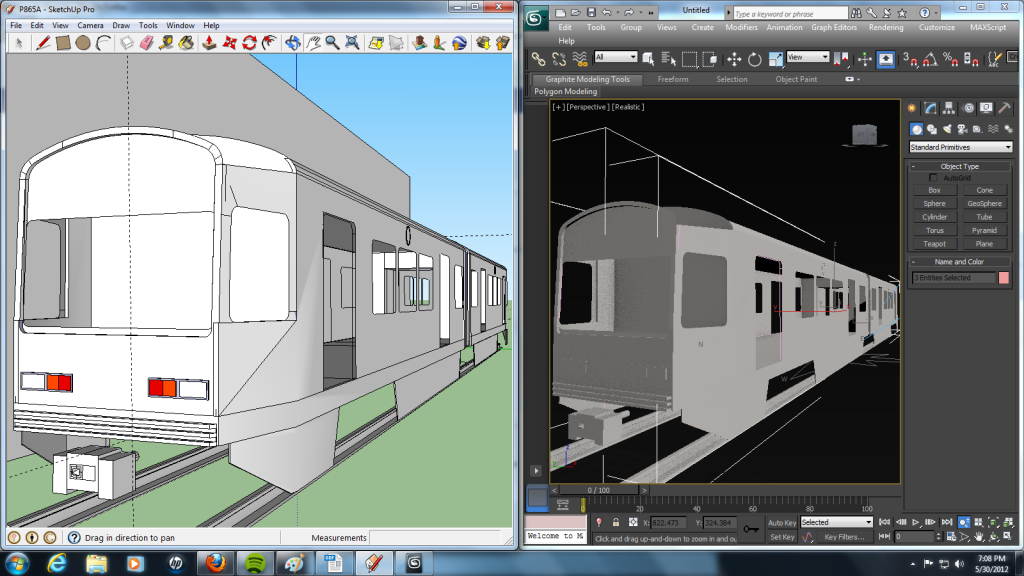Select the Line pencil tool in SketchUp
Screen dimensions: 1024x576
[x=43, y=43]
